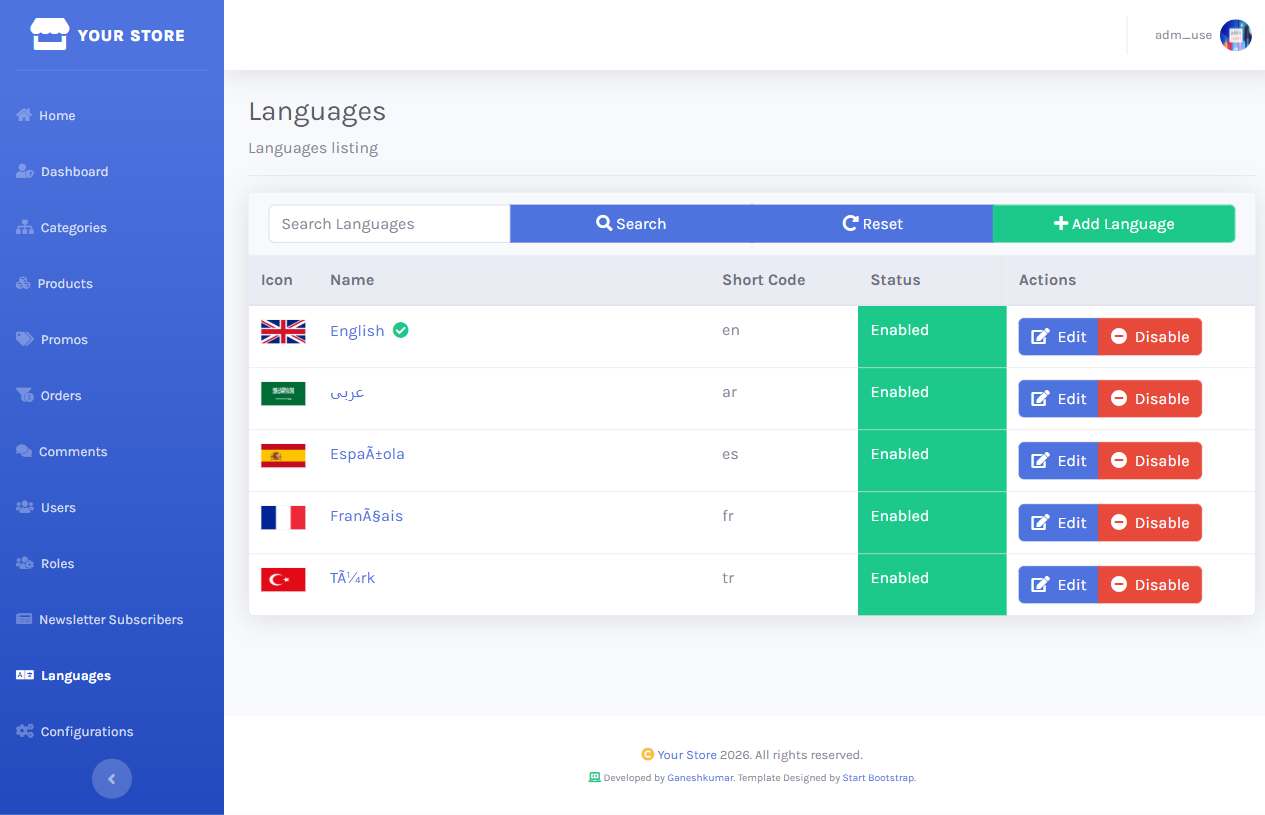Disable the Arabic (ar) language

tap(1150, 399)
